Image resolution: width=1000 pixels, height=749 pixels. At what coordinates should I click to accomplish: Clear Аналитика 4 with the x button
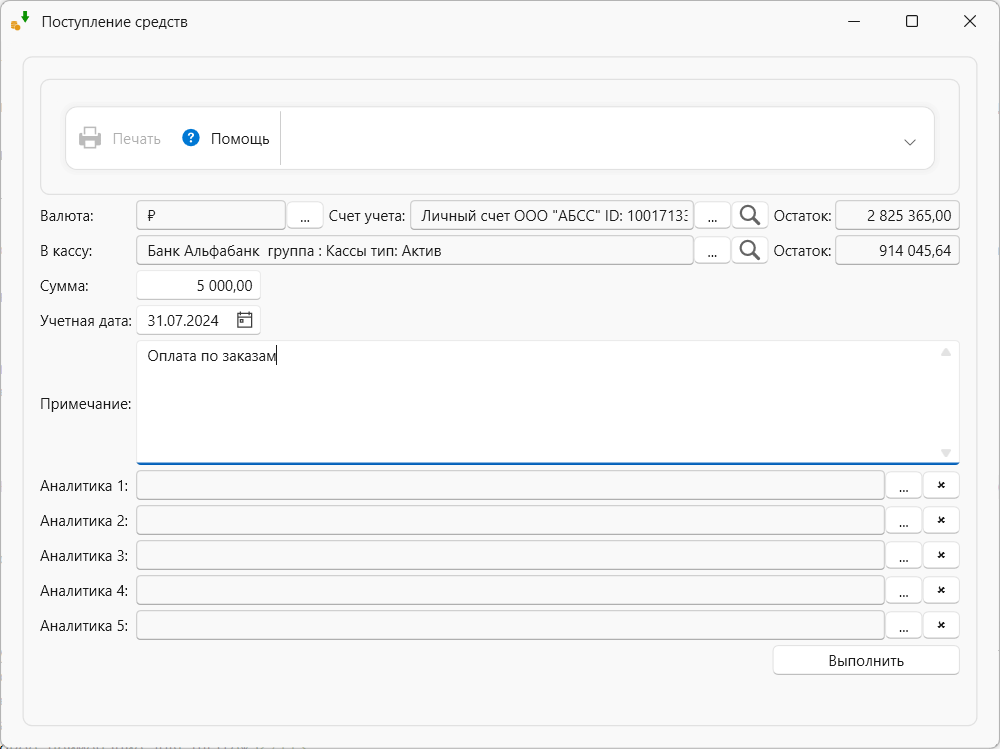[941, 591]
